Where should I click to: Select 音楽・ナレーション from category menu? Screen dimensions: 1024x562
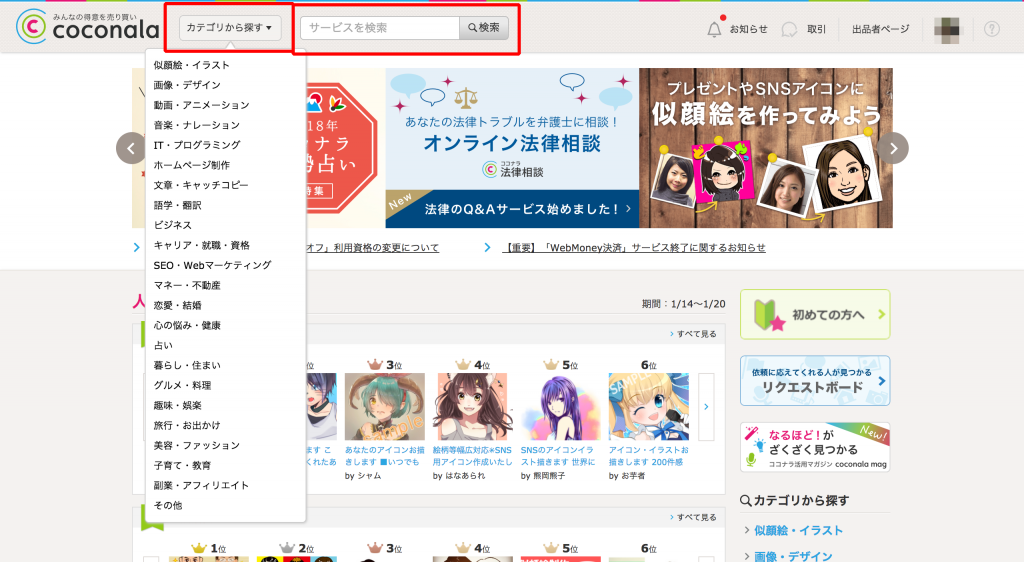(x=197, y=125)
